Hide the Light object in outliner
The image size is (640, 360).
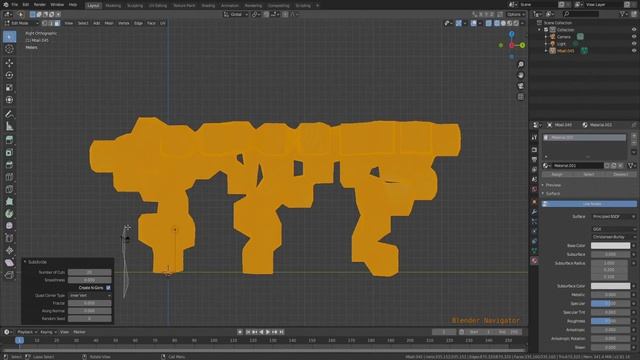(634, 44)
